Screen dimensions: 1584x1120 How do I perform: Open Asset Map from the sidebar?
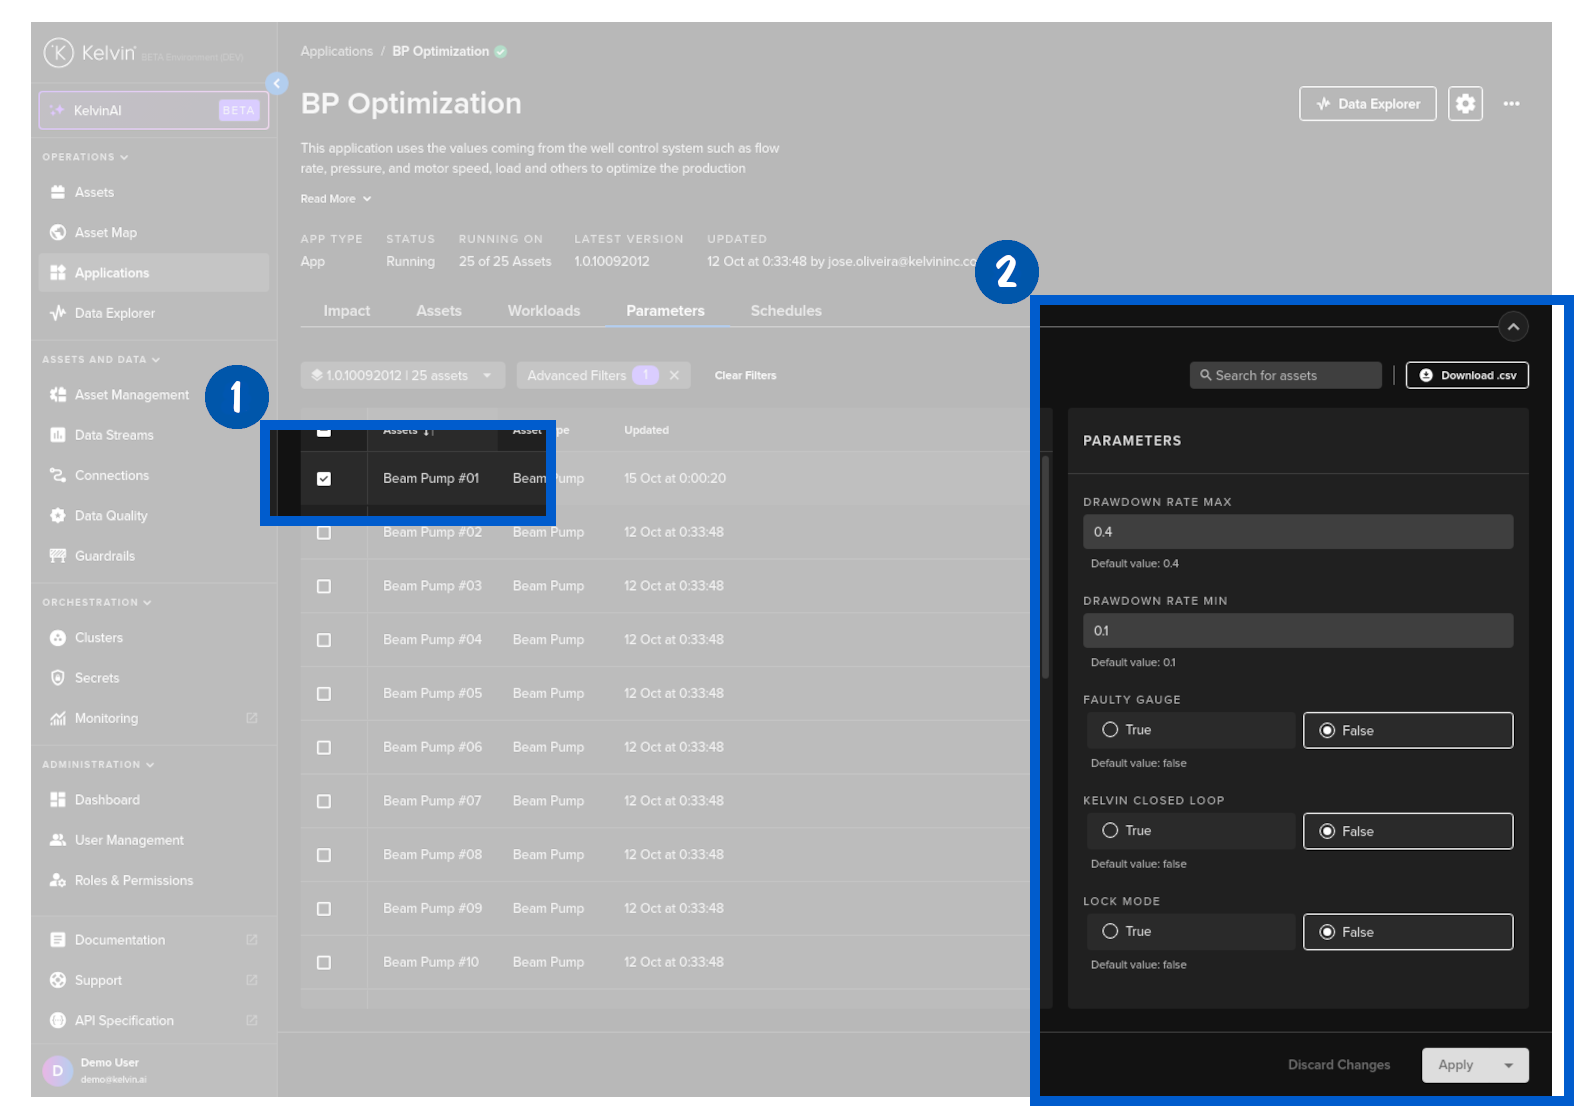pos(105,233)
